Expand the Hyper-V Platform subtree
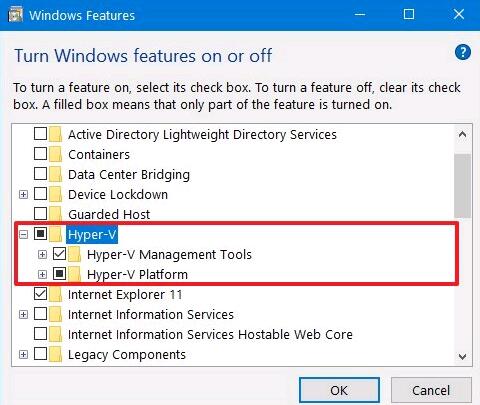 (42, 275)
